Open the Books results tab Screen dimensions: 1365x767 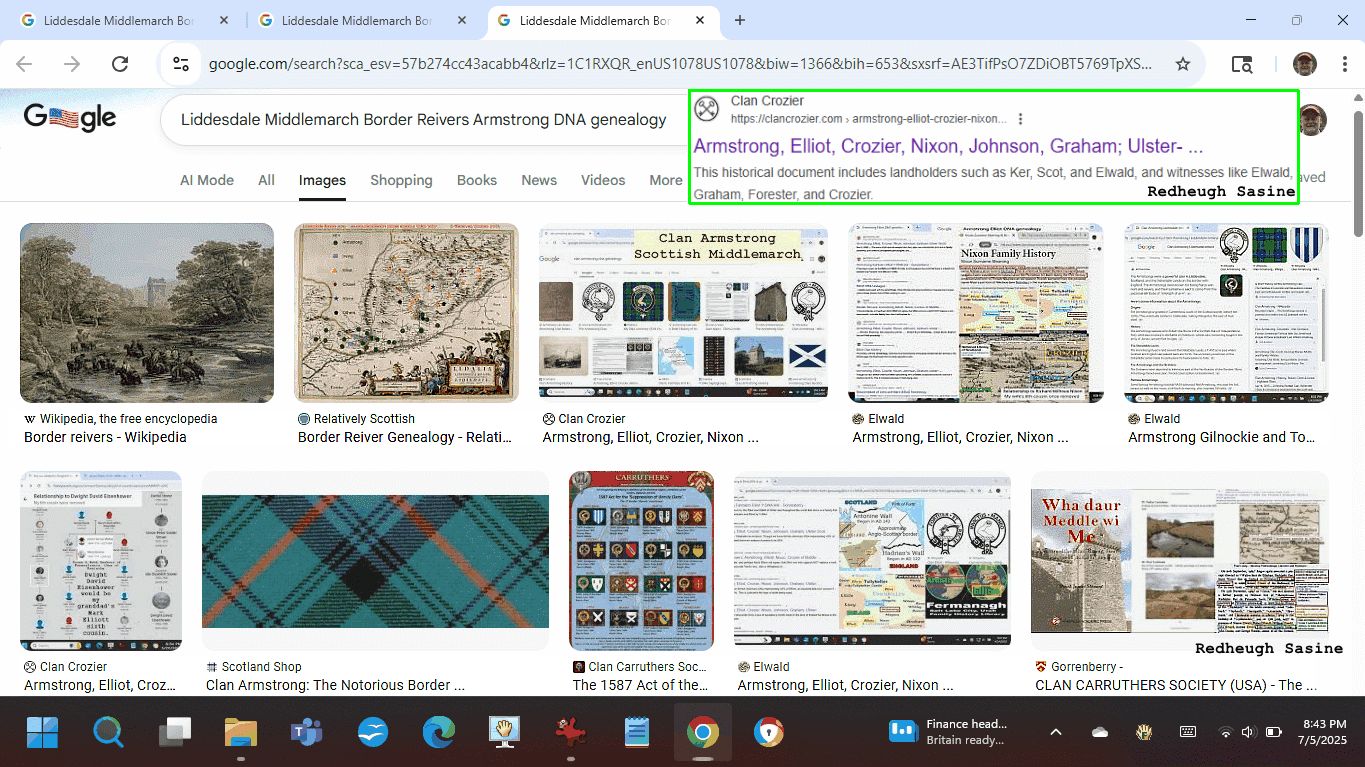[x=477, y=180]
